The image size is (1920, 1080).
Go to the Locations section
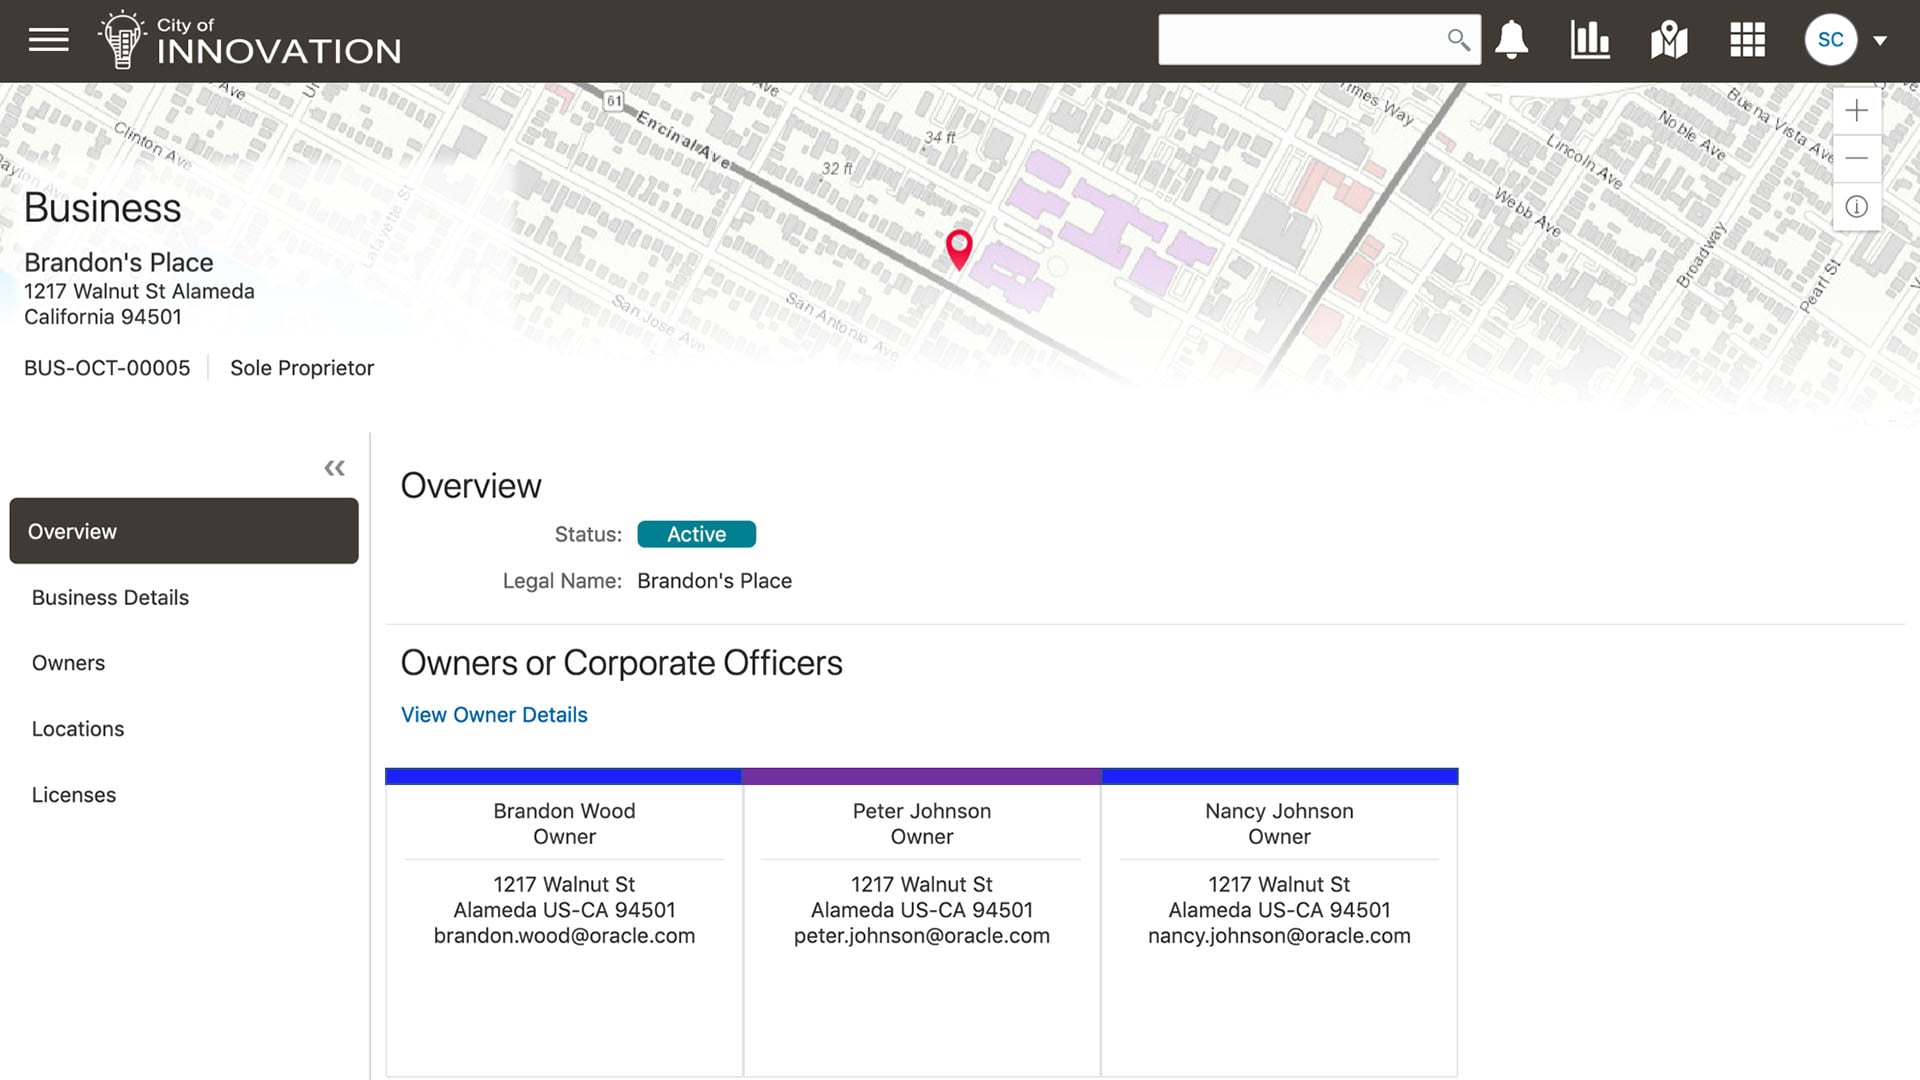78,729
